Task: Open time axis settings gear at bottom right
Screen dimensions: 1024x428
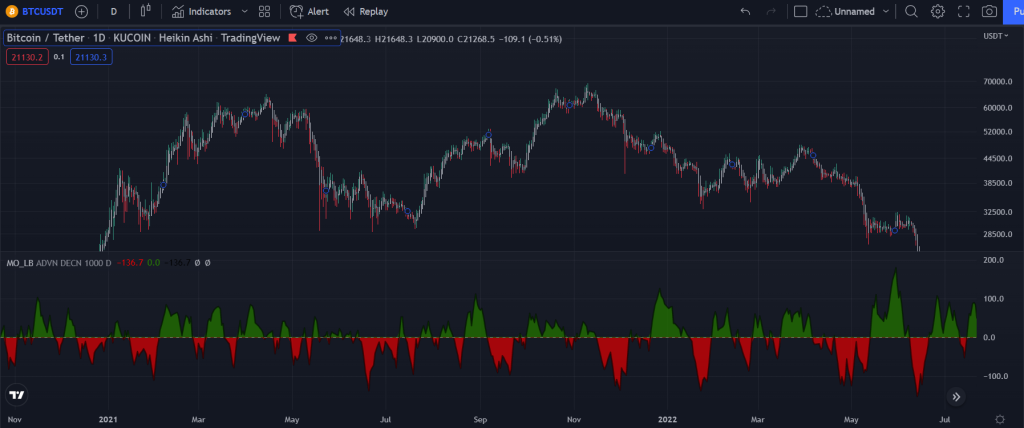Action: click(1000, 419)
